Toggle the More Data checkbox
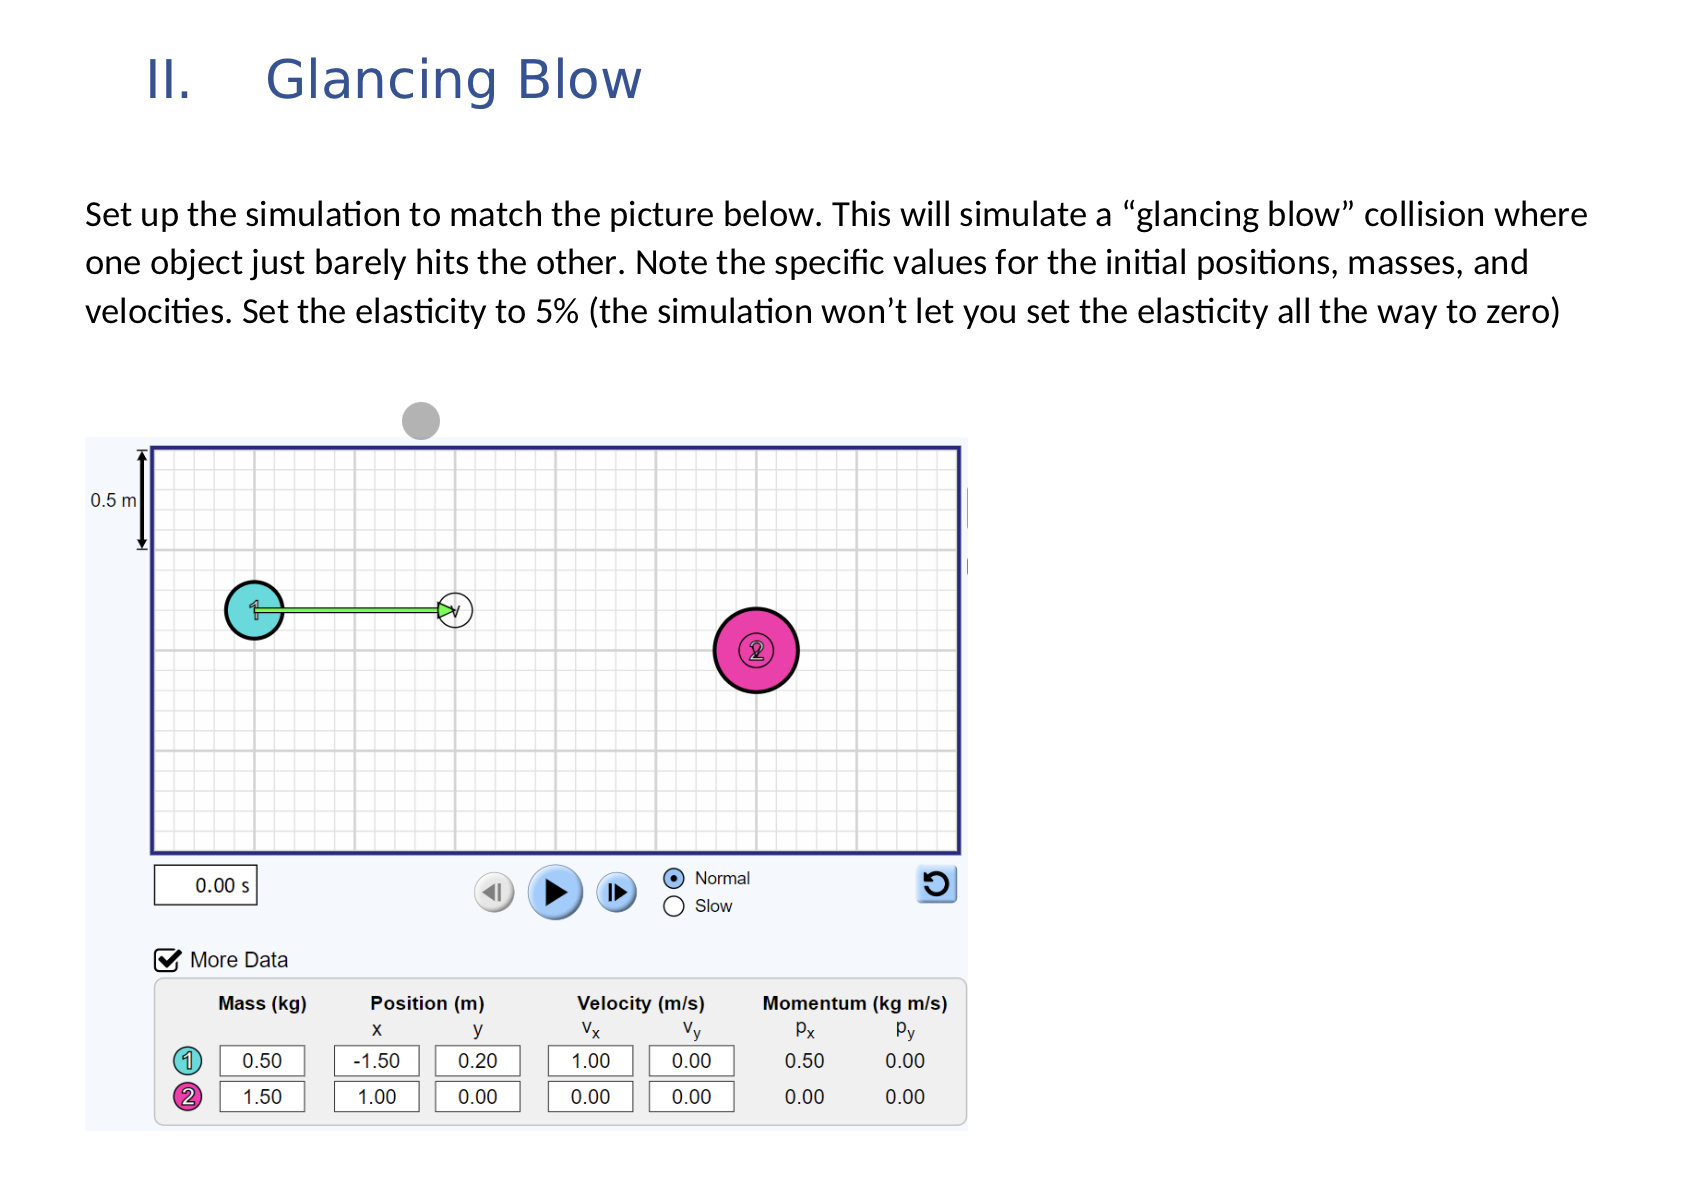Viewport: 1684px width, 1184px height. 165,959
